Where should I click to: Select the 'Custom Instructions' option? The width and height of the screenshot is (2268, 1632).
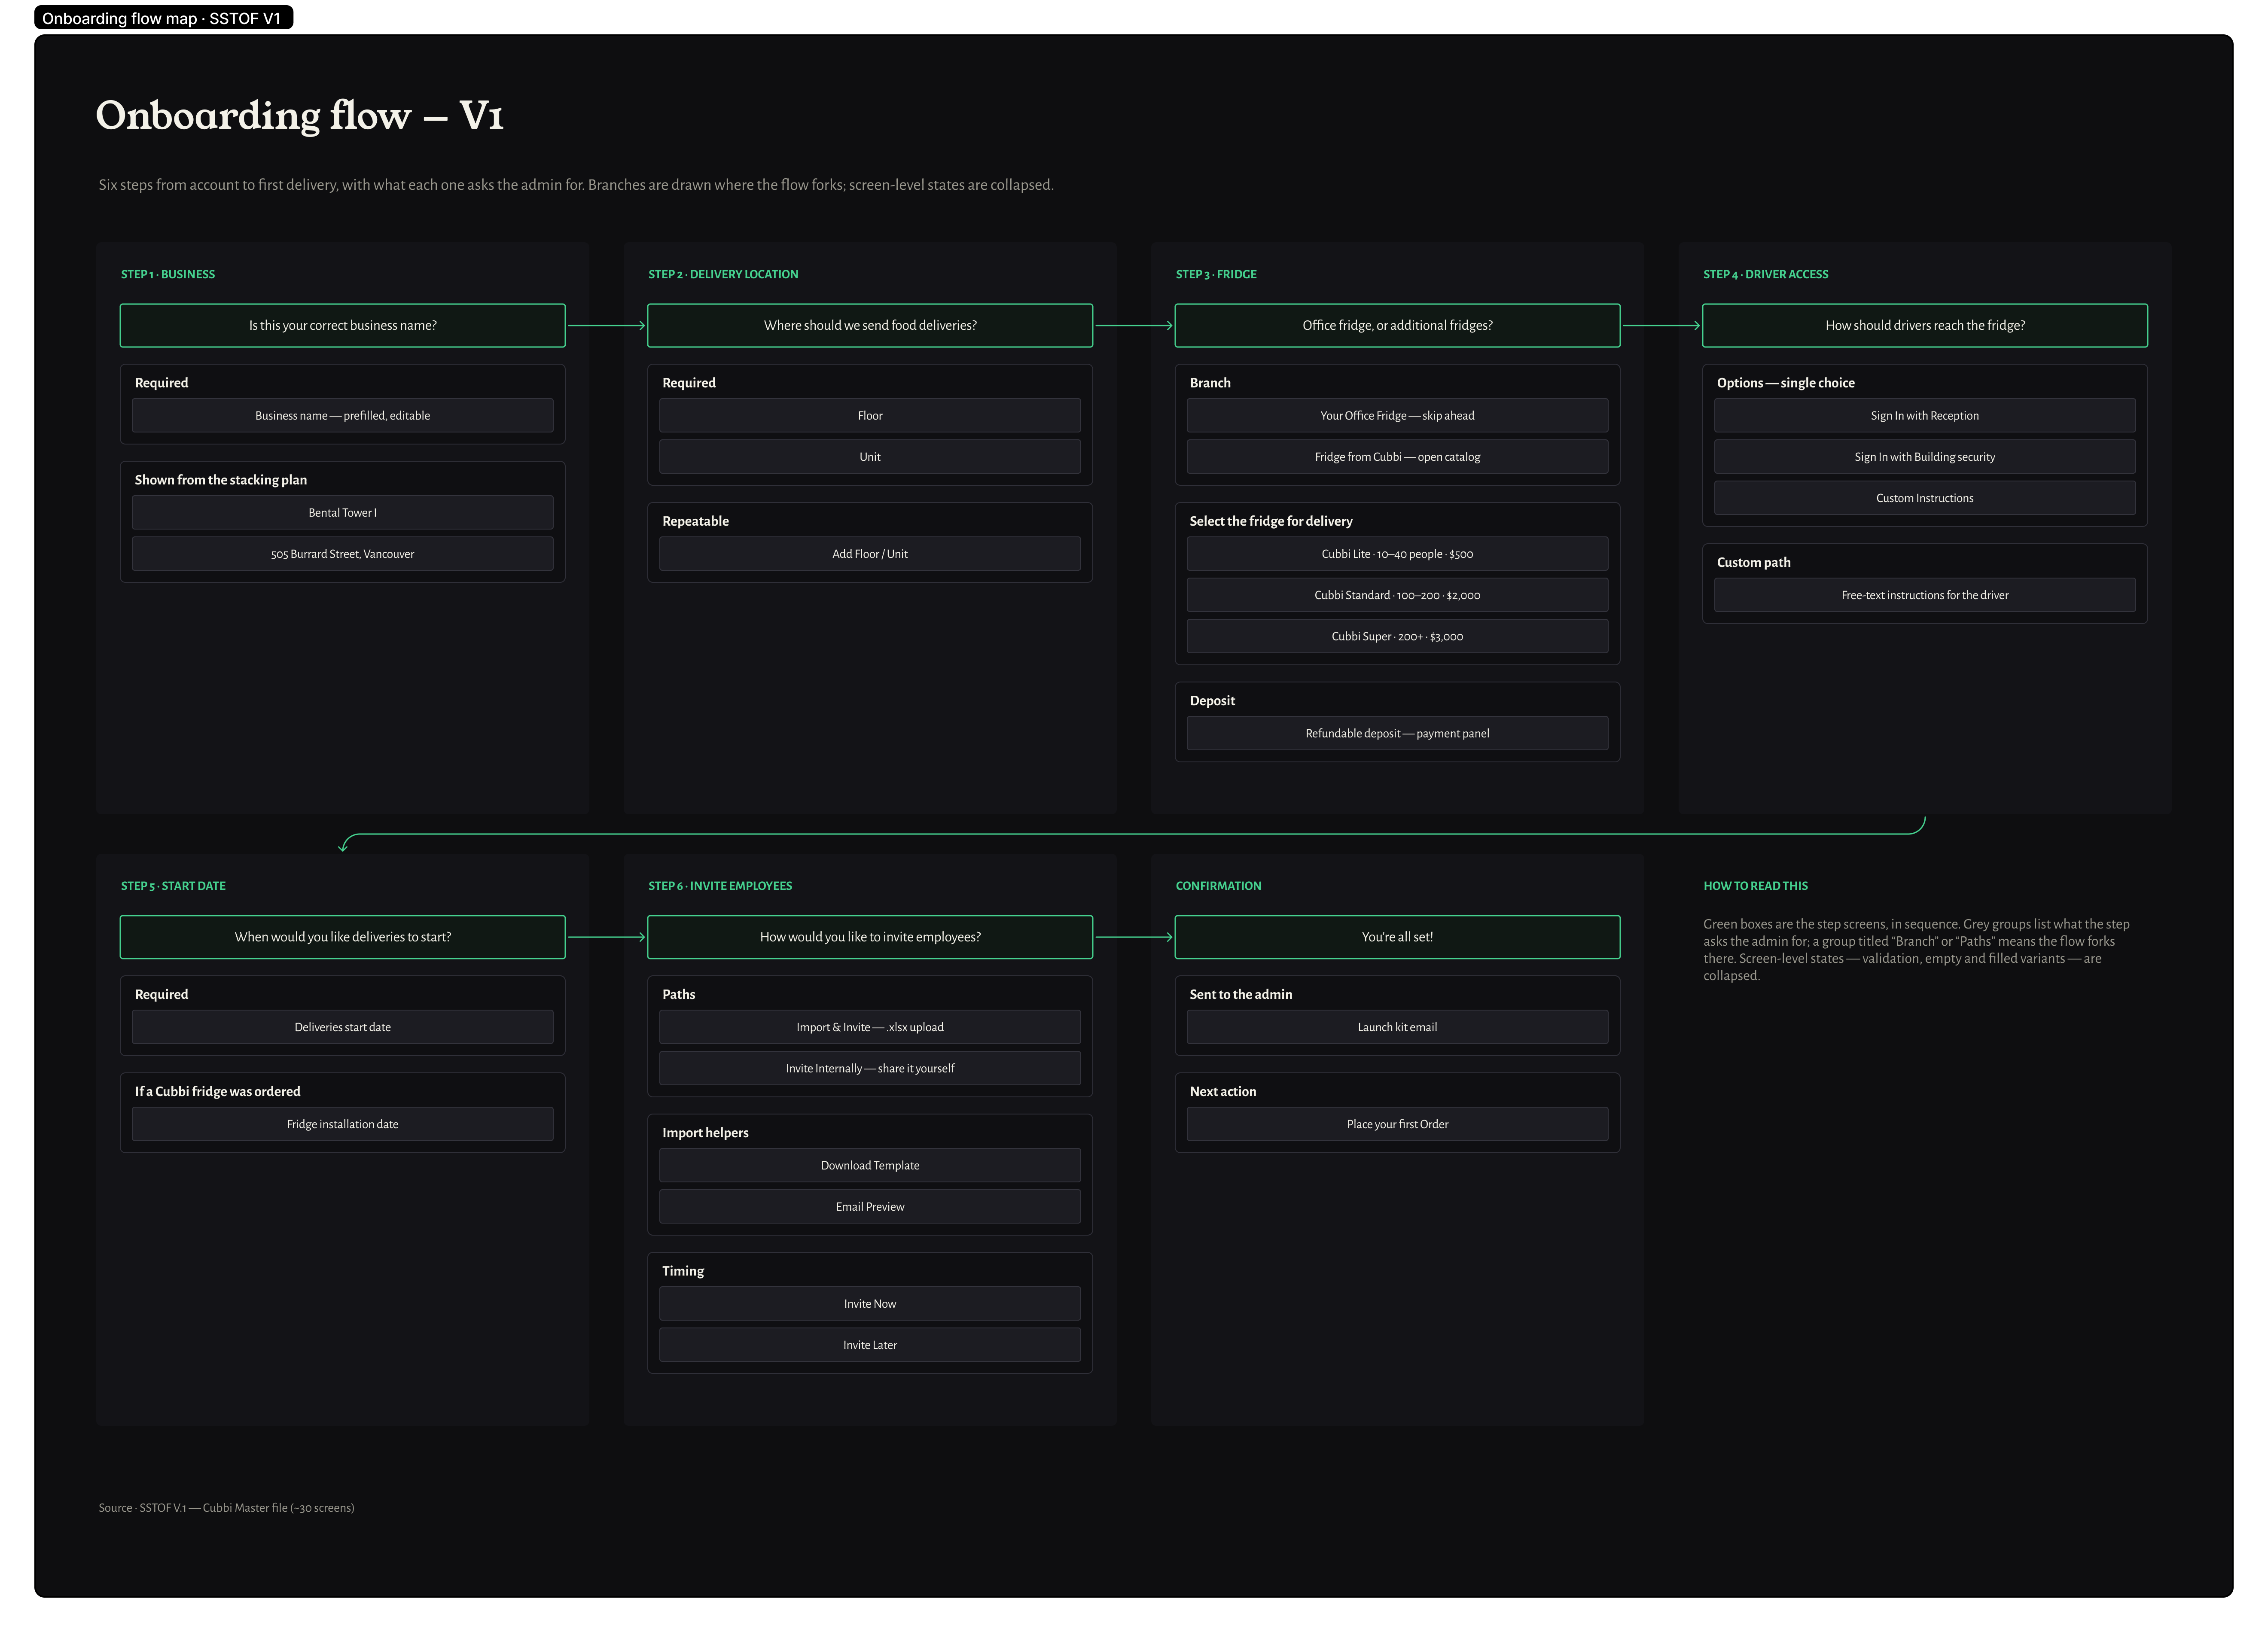point(1925,498)
